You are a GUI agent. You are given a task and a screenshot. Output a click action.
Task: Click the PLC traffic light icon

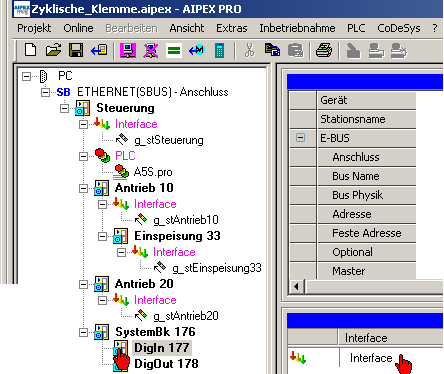click(x=102, y=156)
